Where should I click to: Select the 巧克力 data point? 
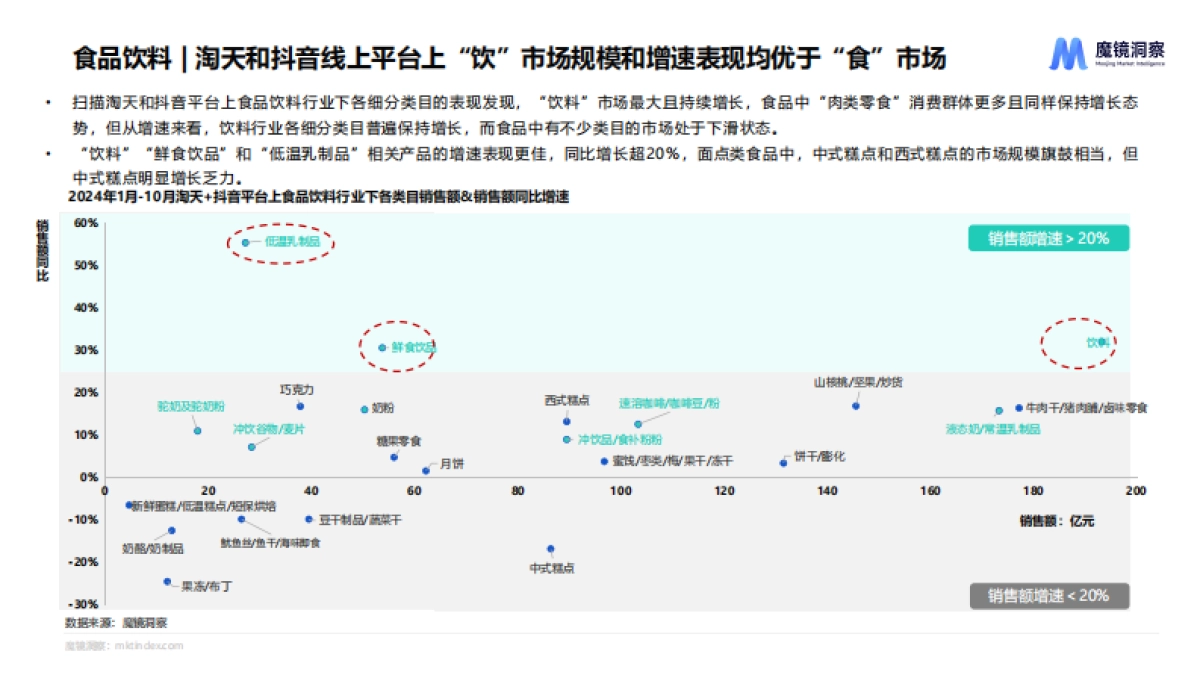point(300,406)
